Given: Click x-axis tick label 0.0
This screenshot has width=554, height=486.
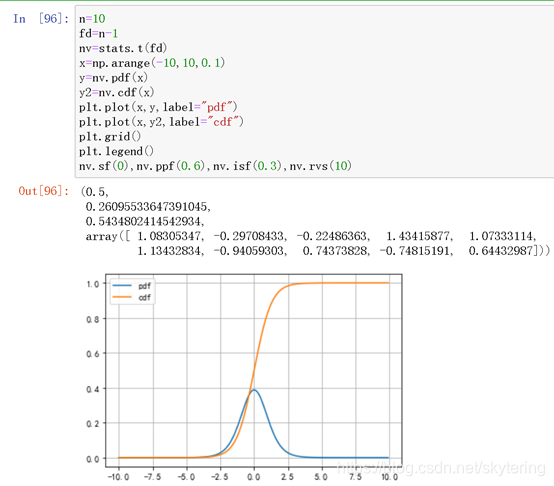Looking at the screenshot, I should tap(254, 477).
